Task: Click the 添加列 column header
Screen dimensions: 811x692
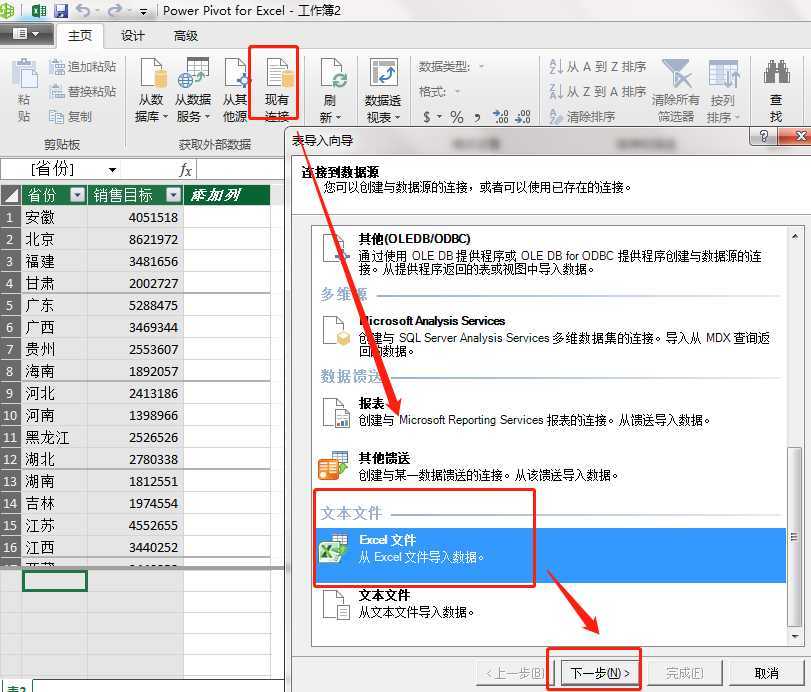Action: (227, 195)
